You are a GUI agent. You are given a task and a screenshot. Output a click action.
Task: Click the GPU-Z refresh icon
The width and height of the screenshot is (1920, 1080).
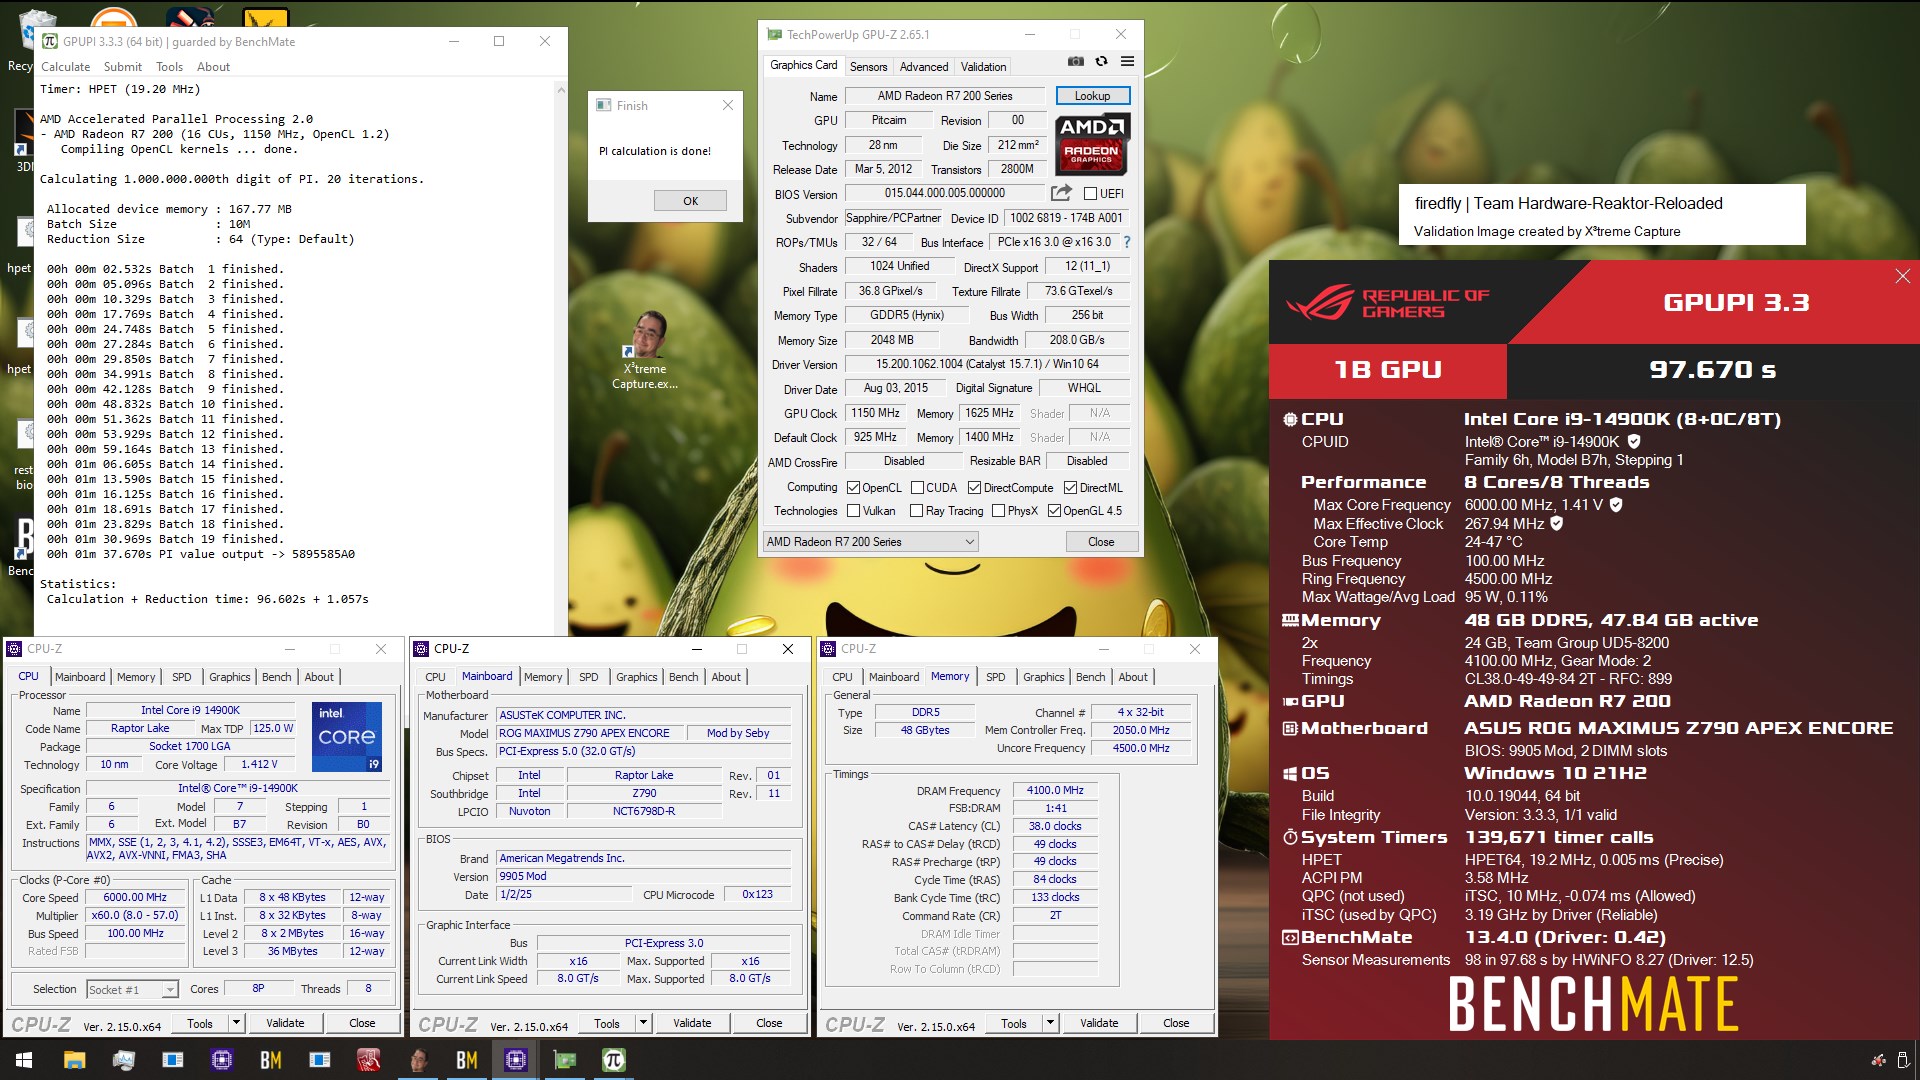coord(1101,62)
